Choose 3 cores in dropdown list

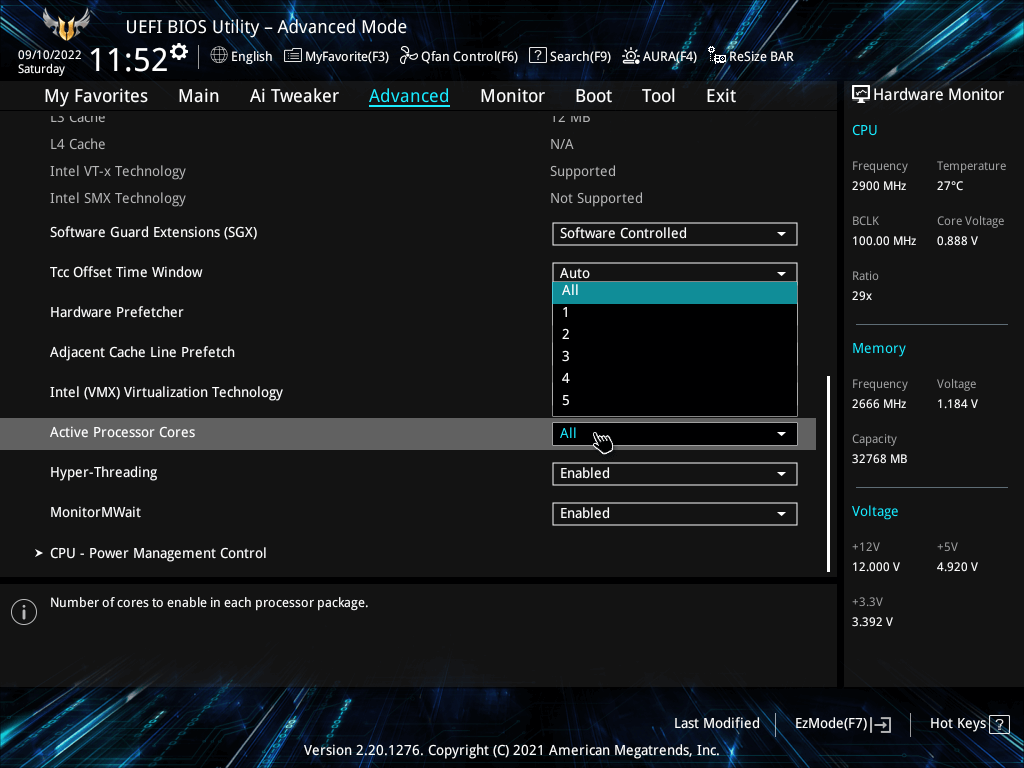[x=675, y=357]
